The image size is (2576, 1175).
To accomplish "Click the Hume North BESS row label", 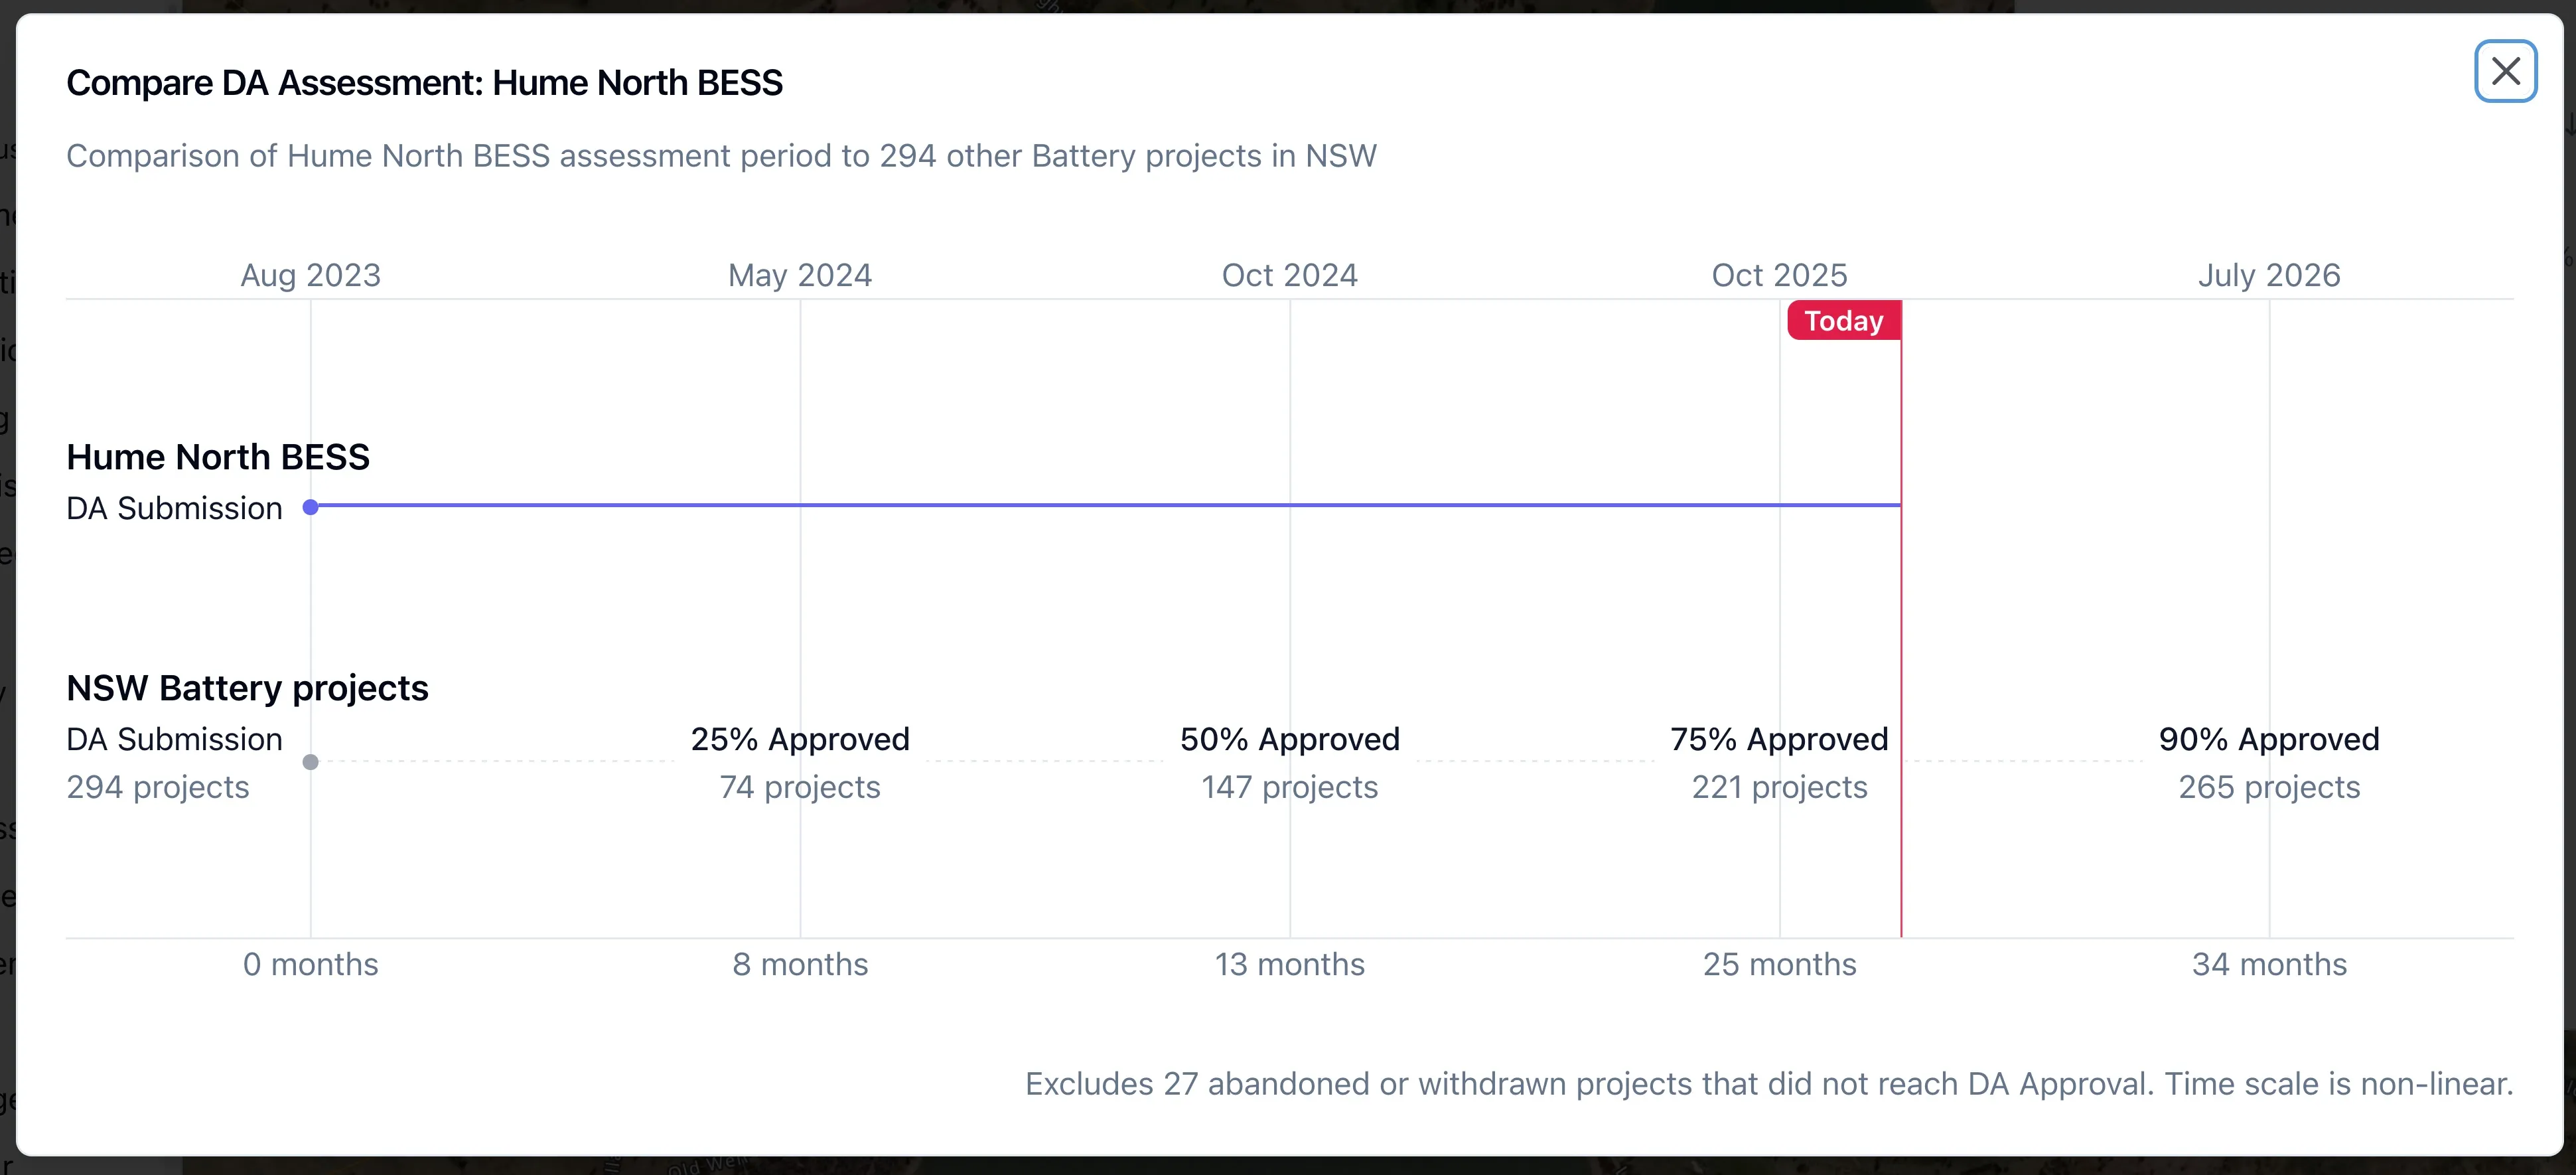I will [218, 457].
